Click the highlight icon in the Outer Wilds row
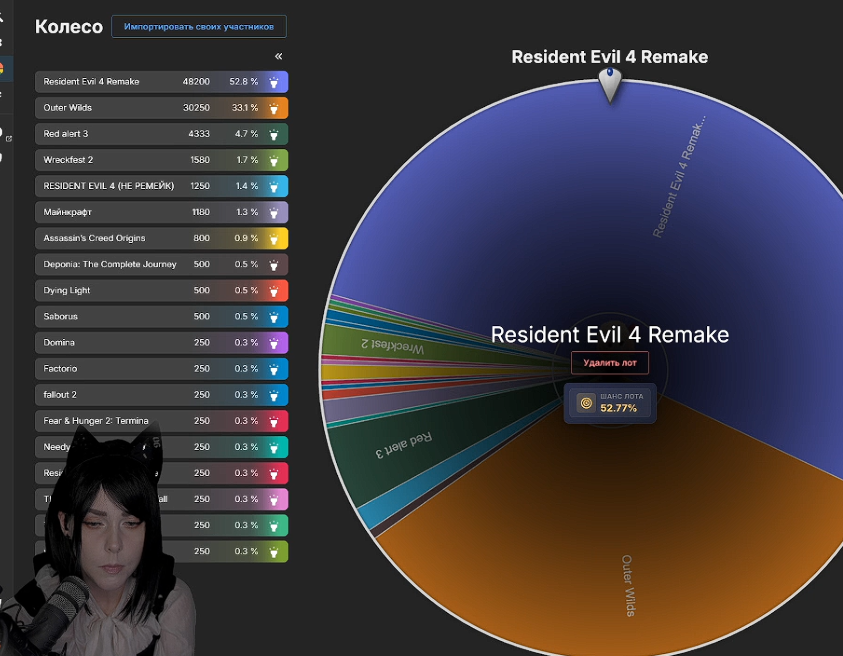 pos(274,108)
